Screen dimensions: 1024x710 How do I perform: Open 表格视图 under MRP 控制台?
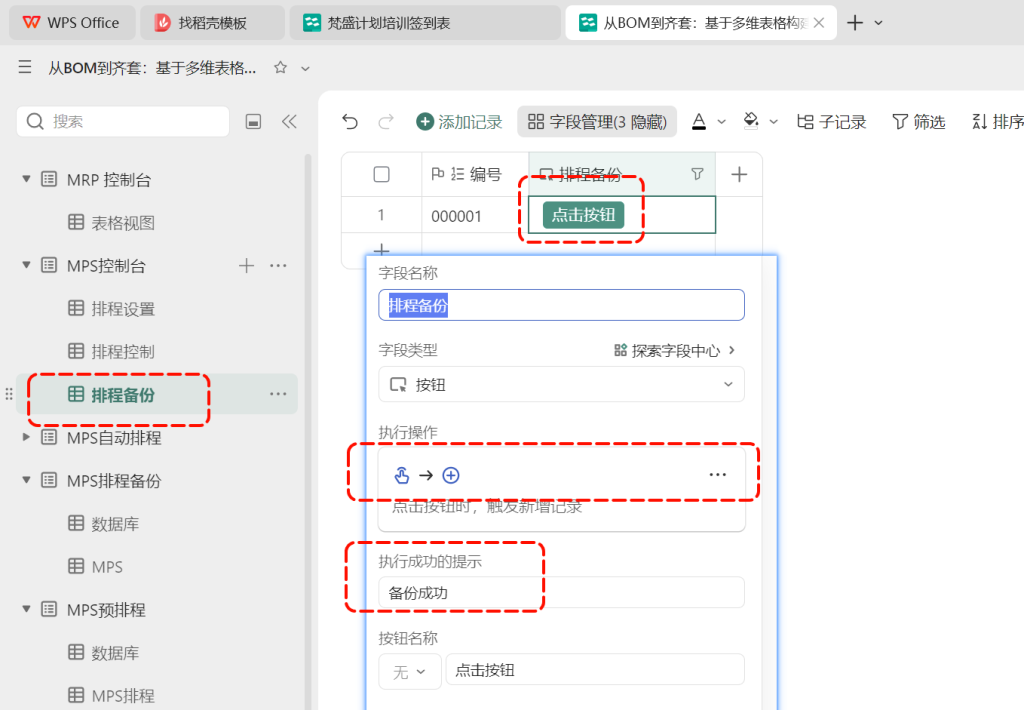(123, 223)
